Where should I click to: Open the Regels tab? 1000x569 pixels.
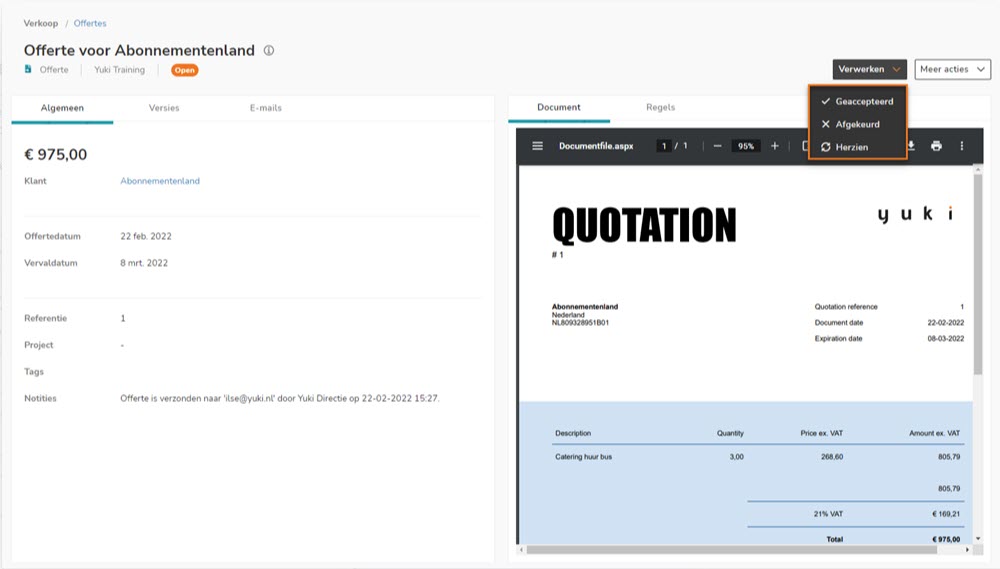660,107
